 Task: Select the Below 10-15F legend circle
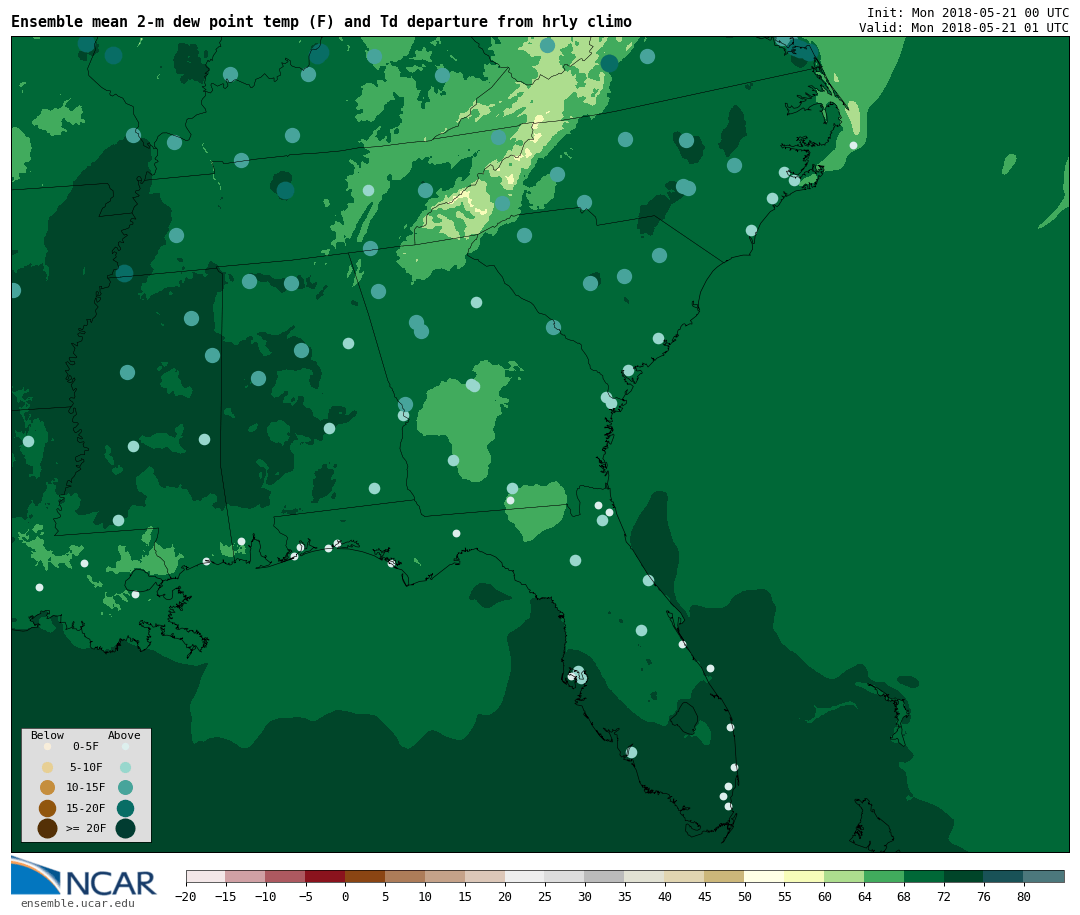pos(48,787)
